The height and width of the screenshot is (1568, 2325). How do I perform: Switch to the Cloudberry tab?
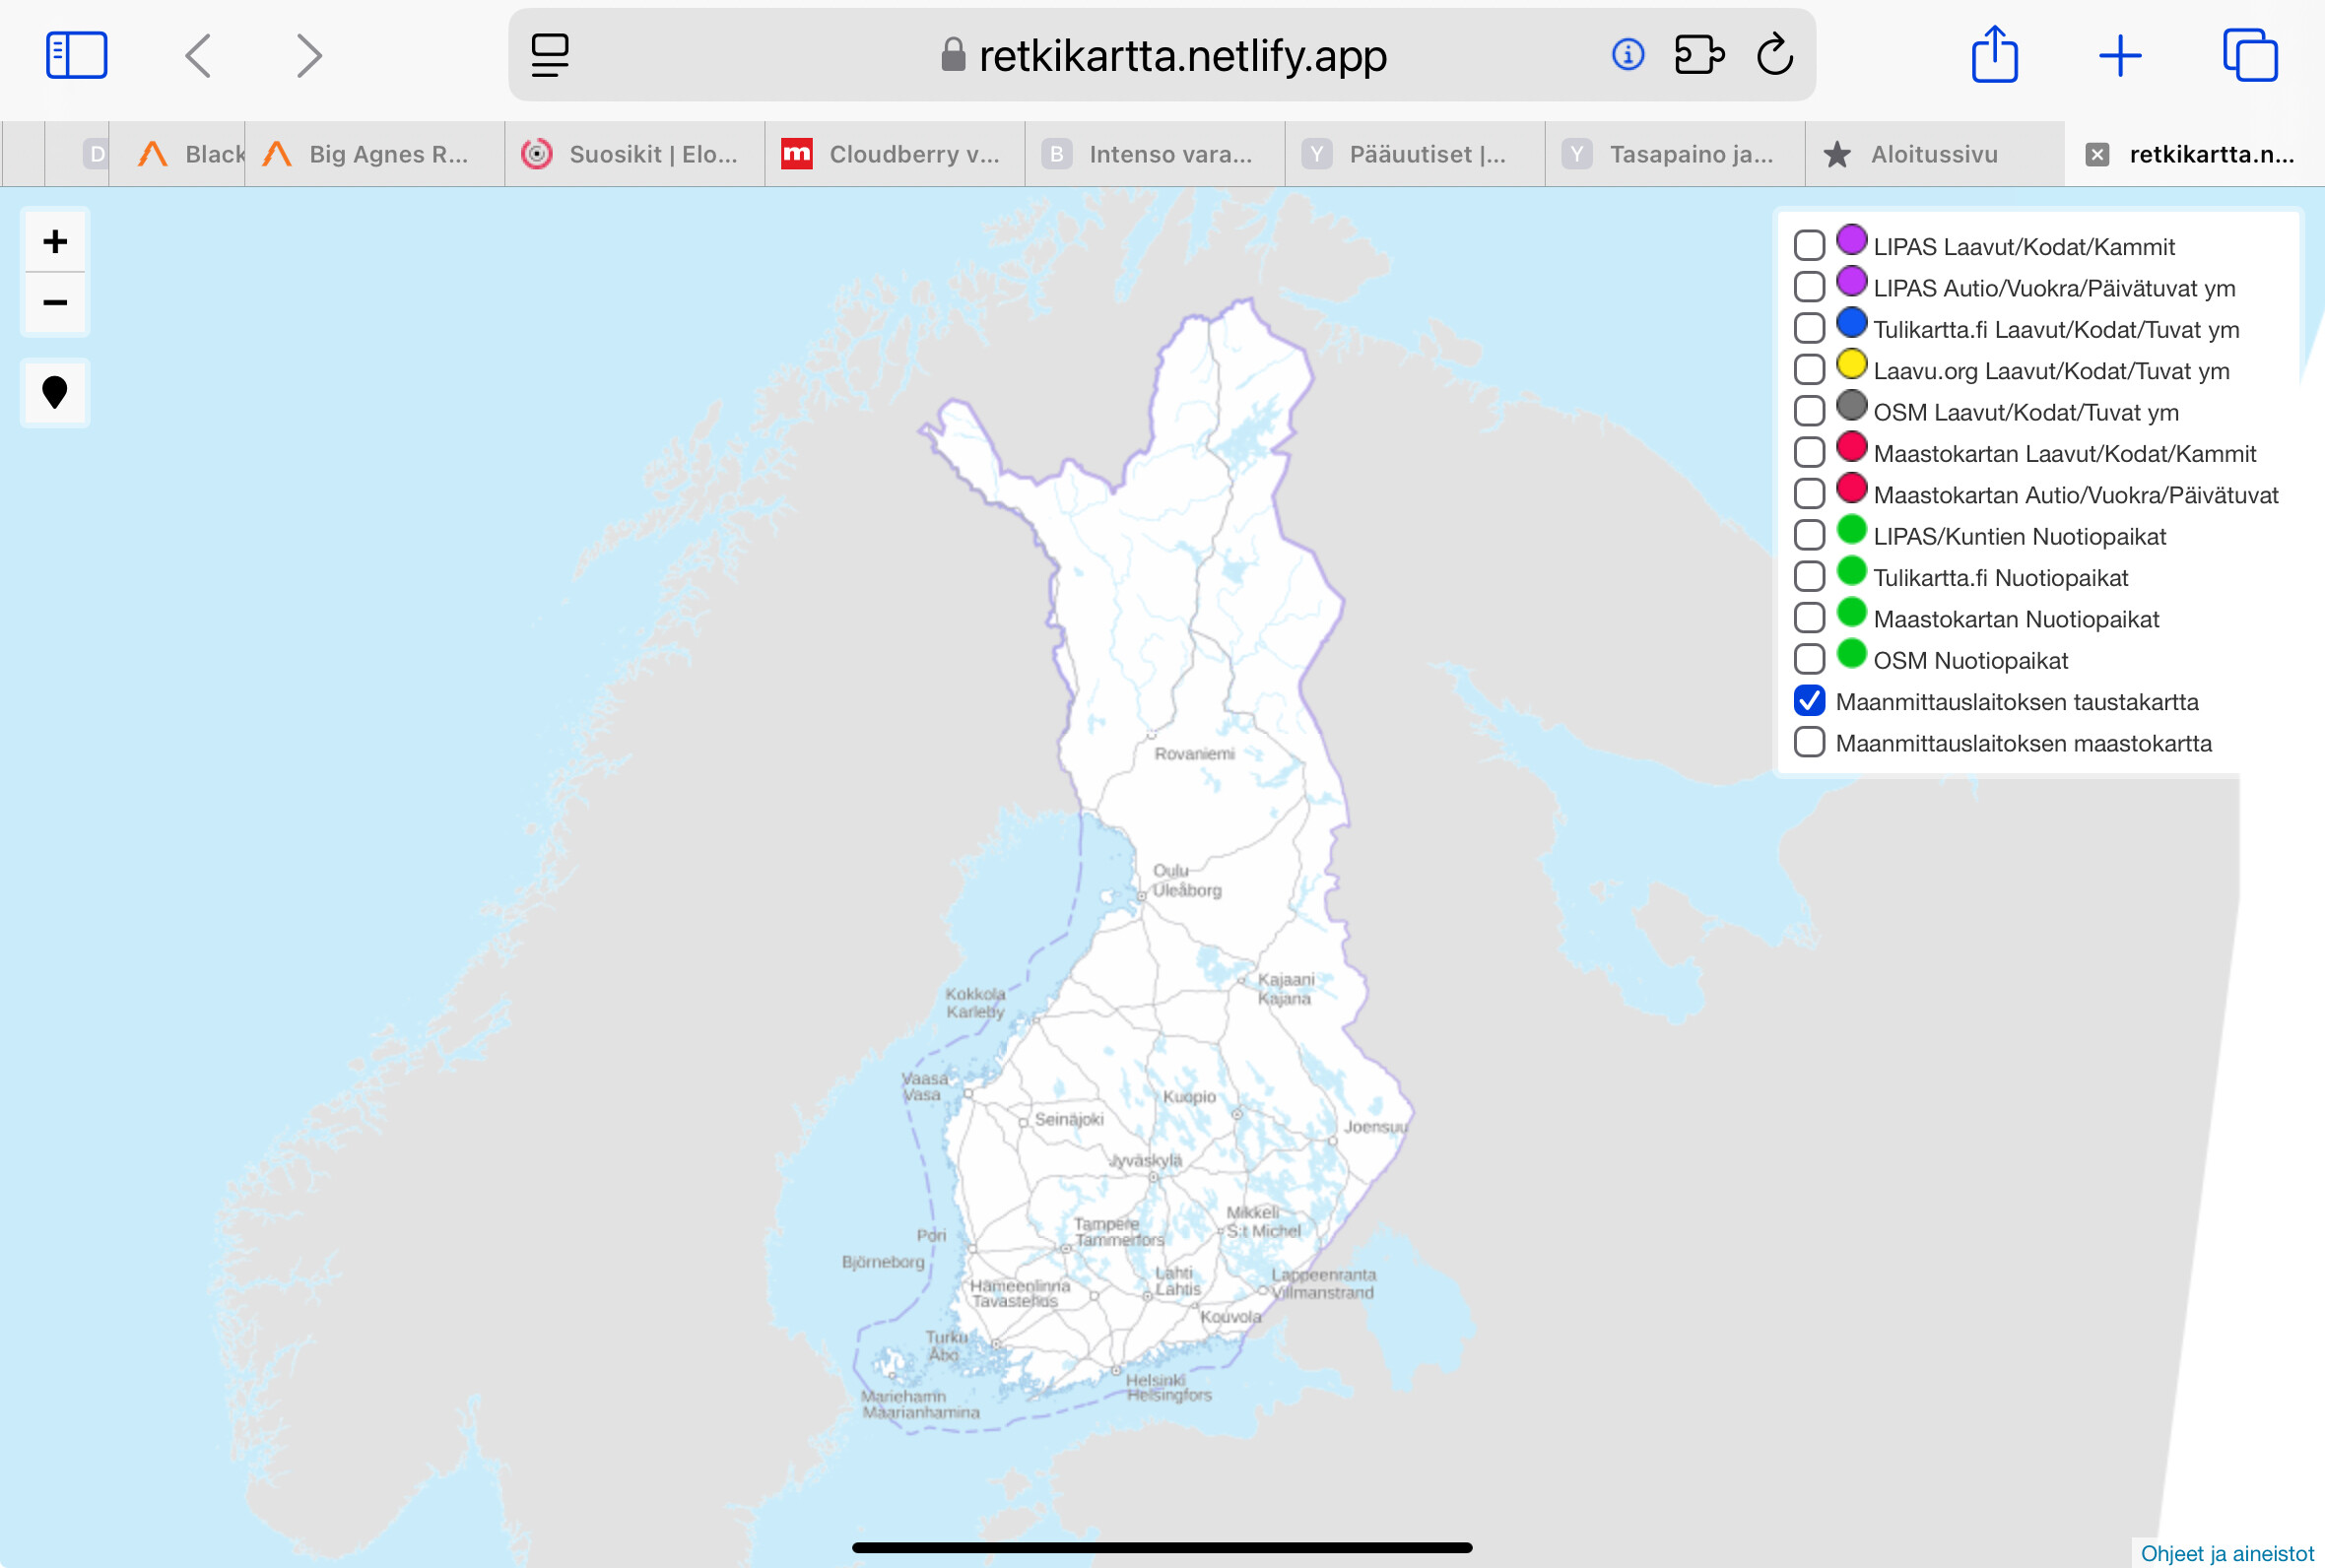click(894, 154)
